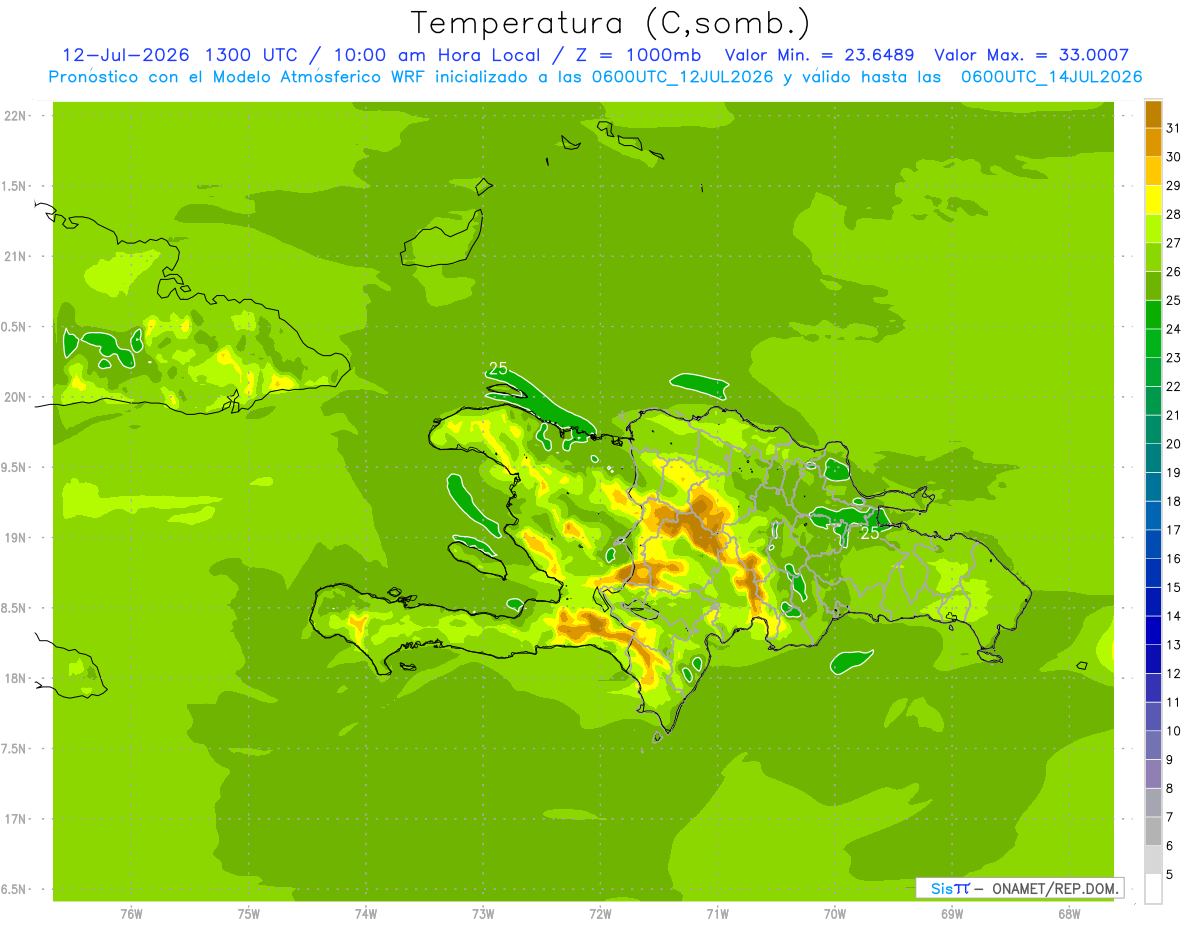This screenshot has width=1200, height=927.
Task: Click the color bar label "10"
Action: pos(1173,731)
